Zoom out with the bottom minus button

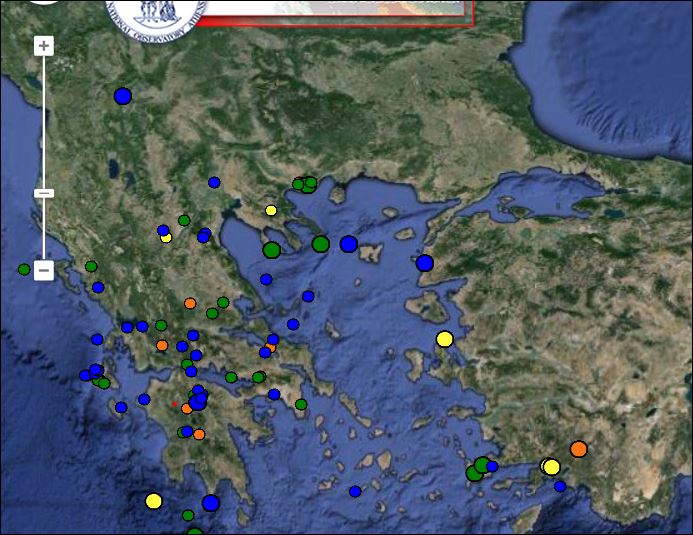click(44, 270)
